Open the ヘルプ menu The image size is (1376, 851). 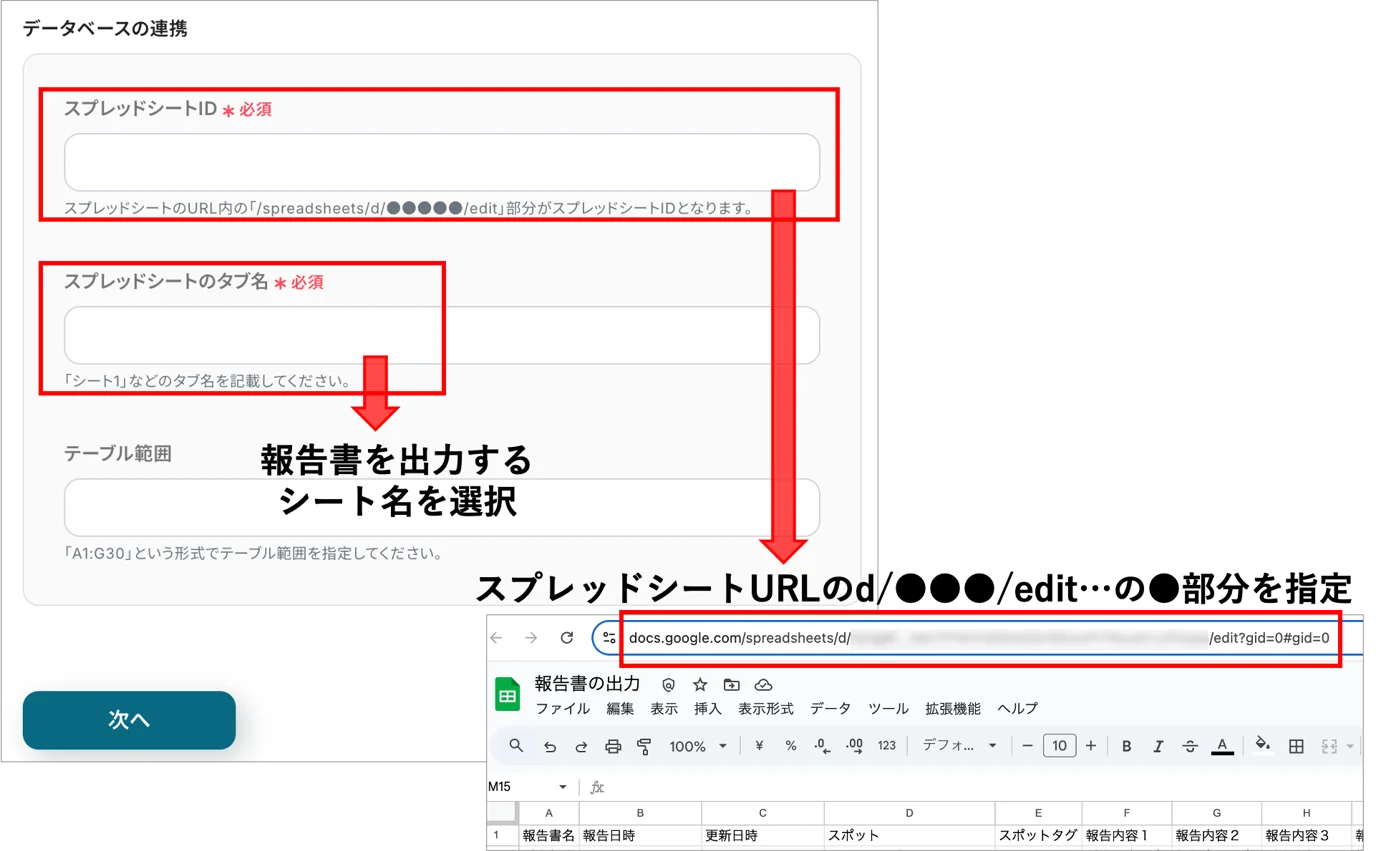[1017, 708]
